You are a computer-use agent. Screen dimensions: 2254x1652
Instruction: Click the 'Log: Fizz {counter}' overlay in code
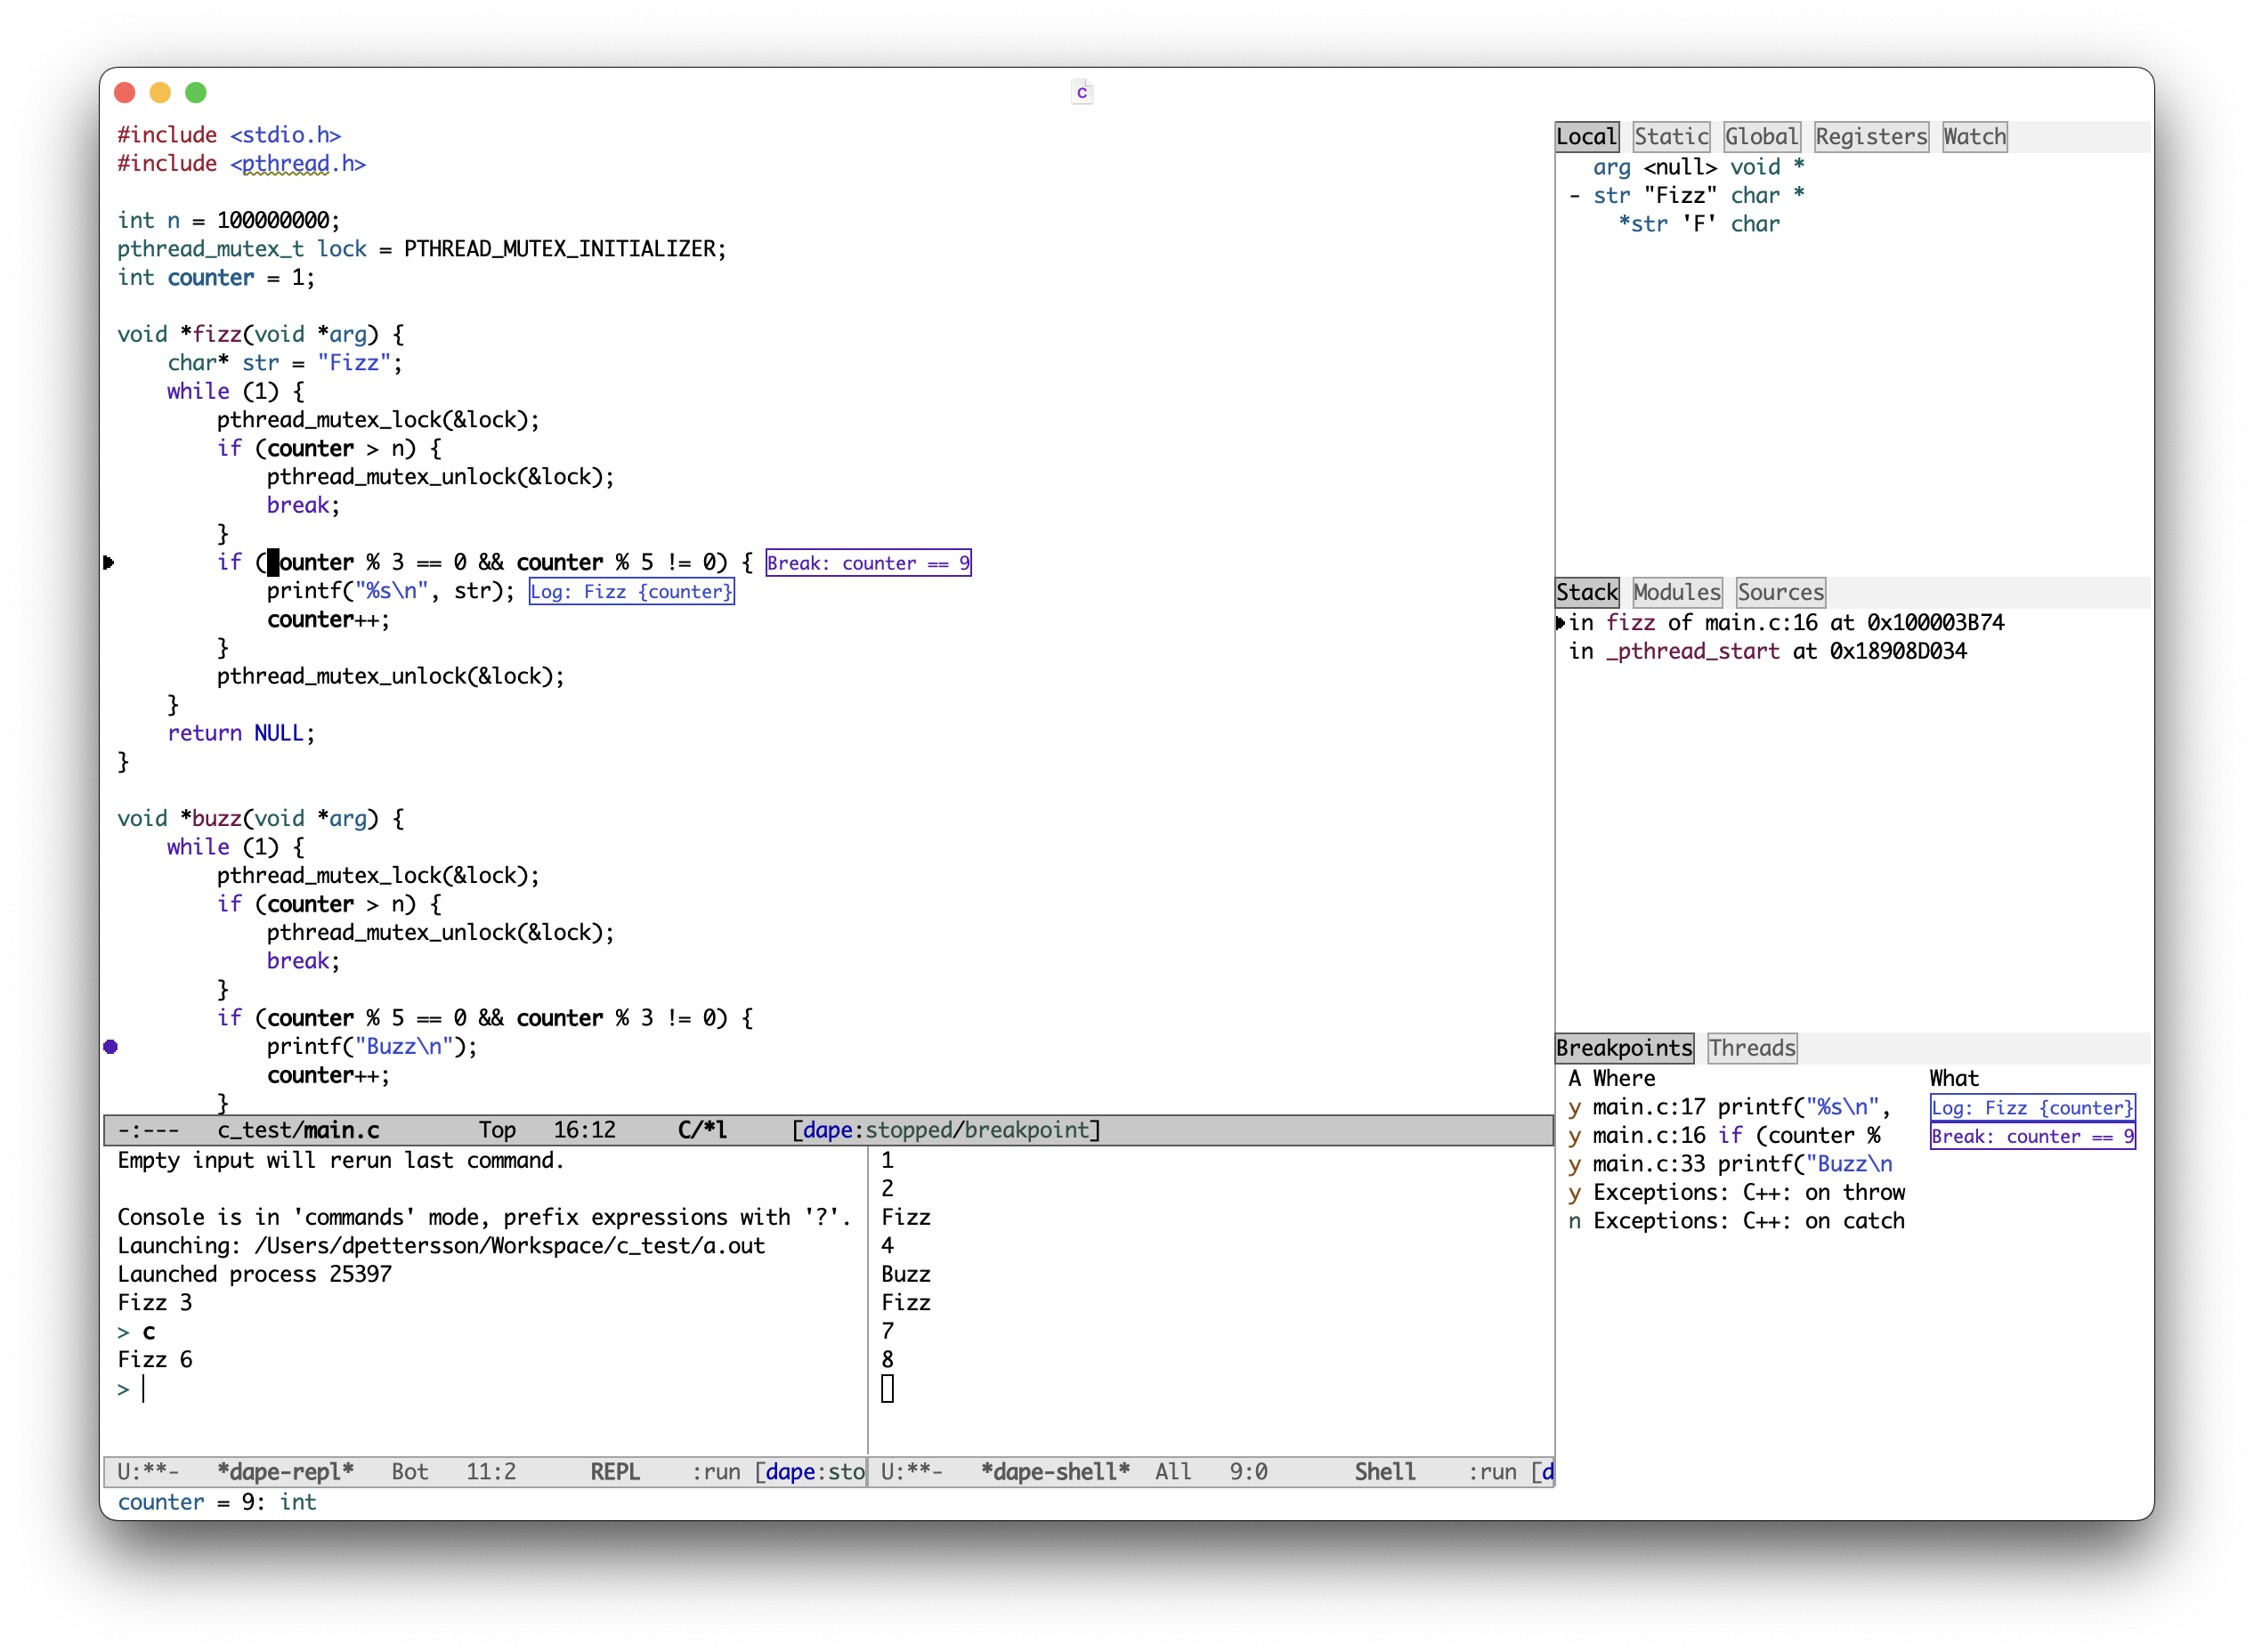[631, 591]
